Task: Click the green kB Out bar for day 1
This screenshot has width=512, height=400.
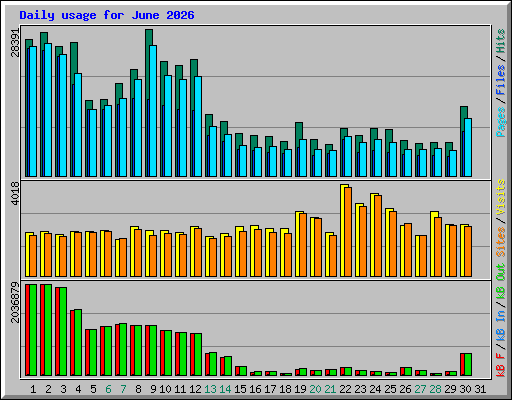Action: pos(33,330)
